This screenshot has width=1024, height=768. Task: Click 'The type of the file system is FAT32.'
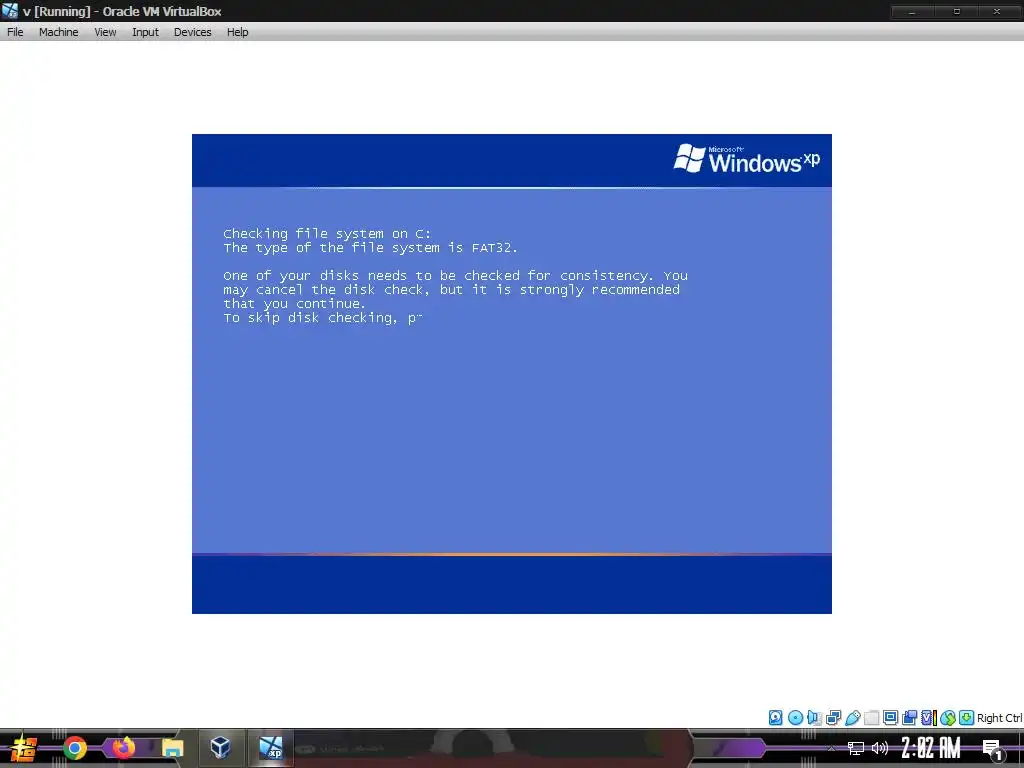pos(370,248)
